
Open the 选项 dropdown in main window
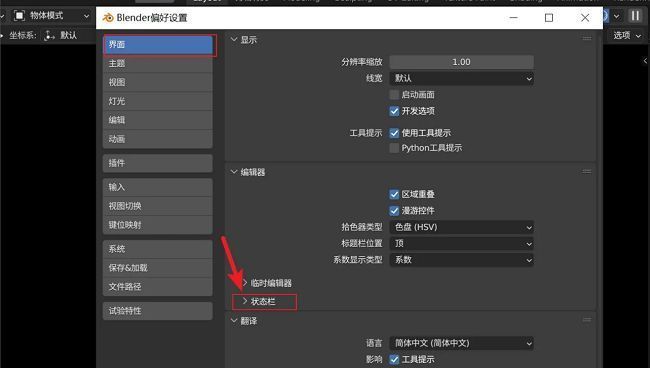[x=627, y=36]
